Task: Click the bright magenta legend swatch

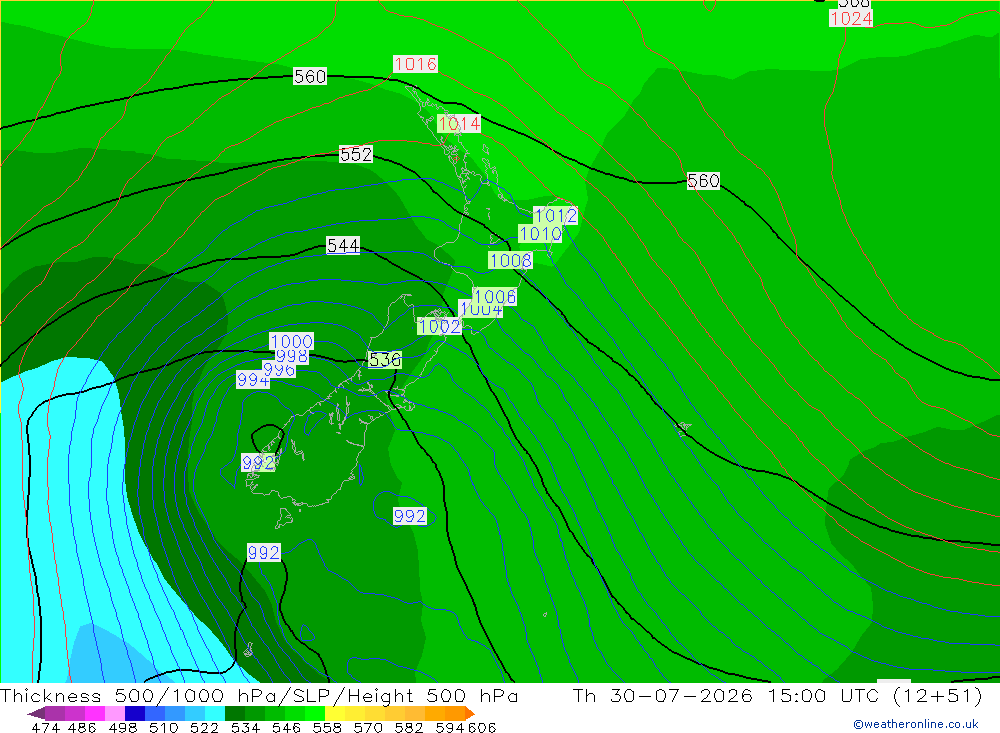Action: click(x=95, y=713)
